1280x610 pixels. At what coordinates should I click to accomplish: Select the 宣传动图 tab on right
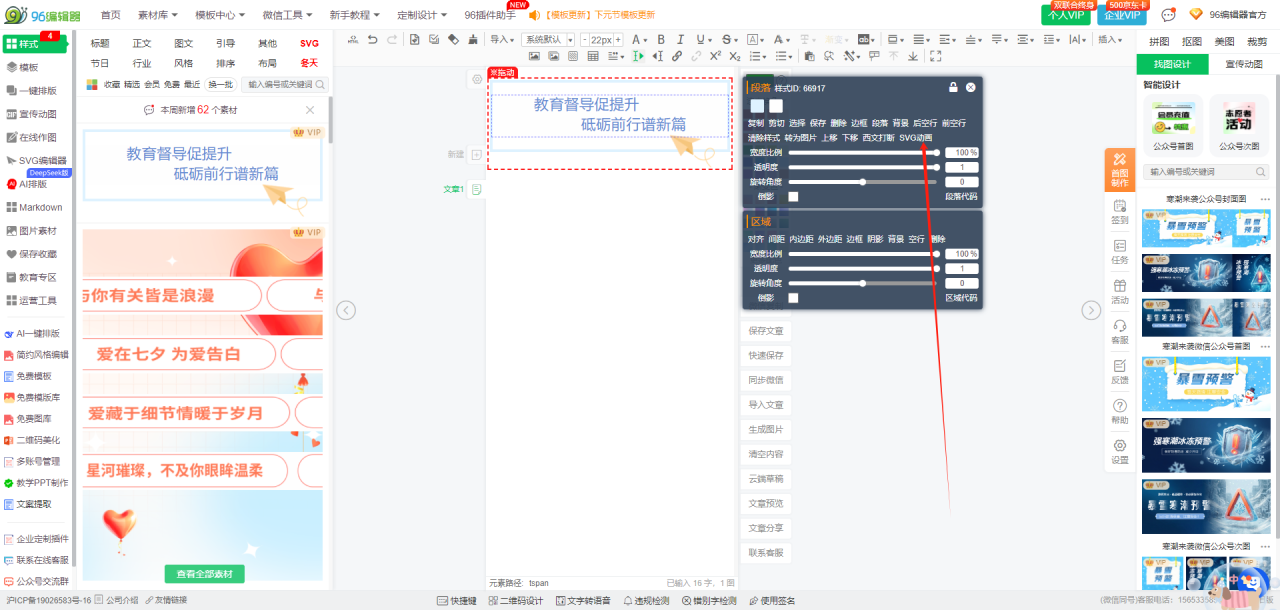tap(1243, 64)
